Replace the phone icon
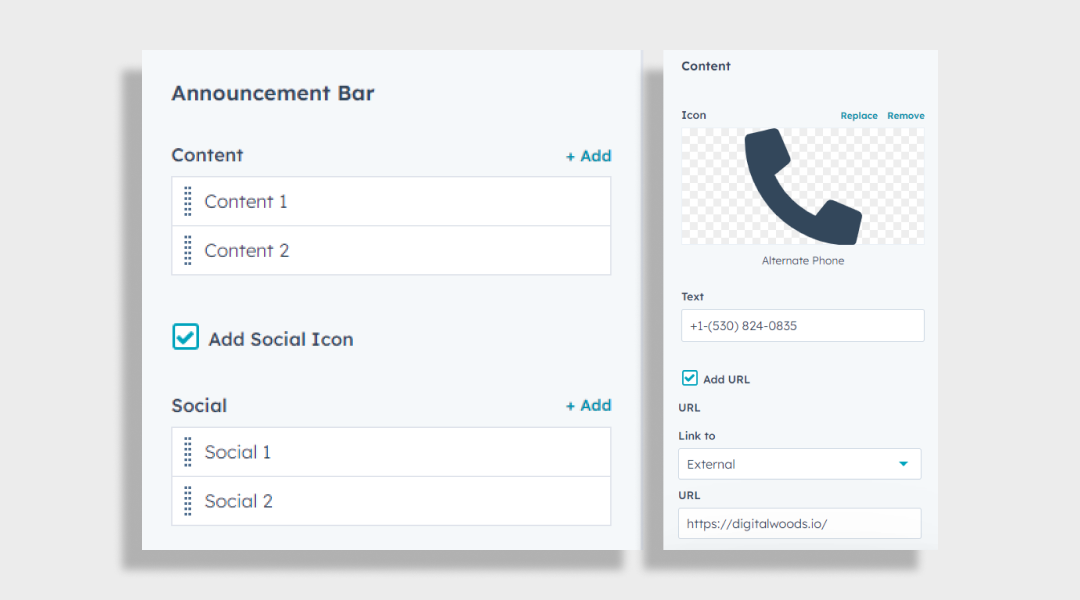 tap(858, 116)
